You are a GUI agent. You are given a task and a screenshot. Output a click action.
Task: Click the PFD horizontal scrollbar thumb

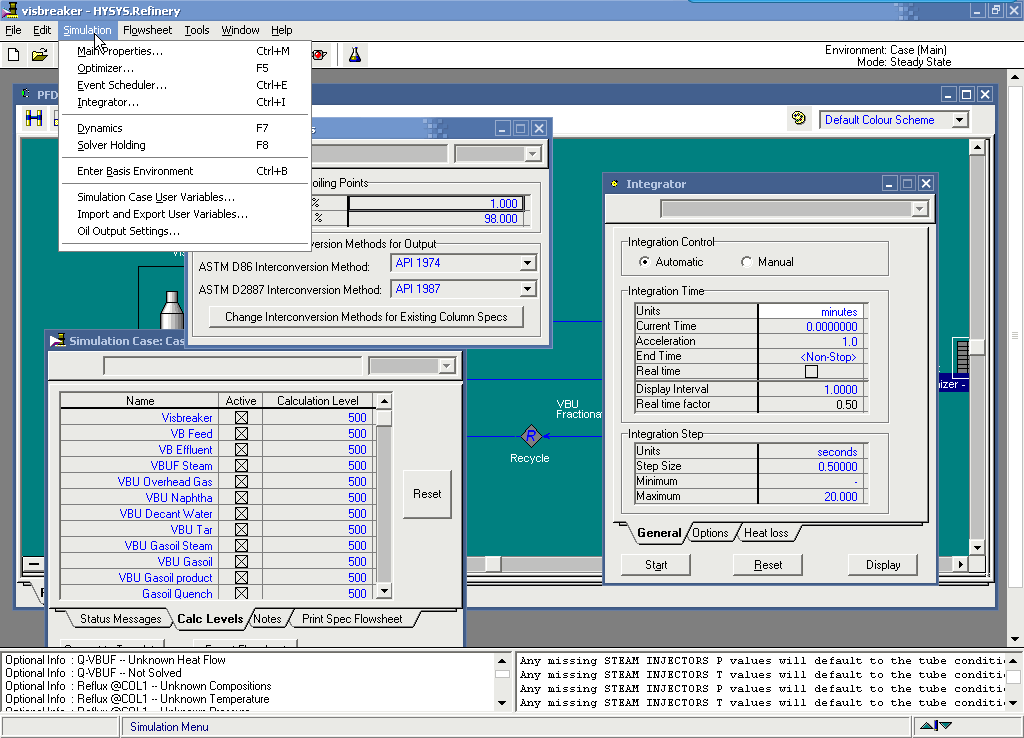pyautogui.click(x=493, y=564)
